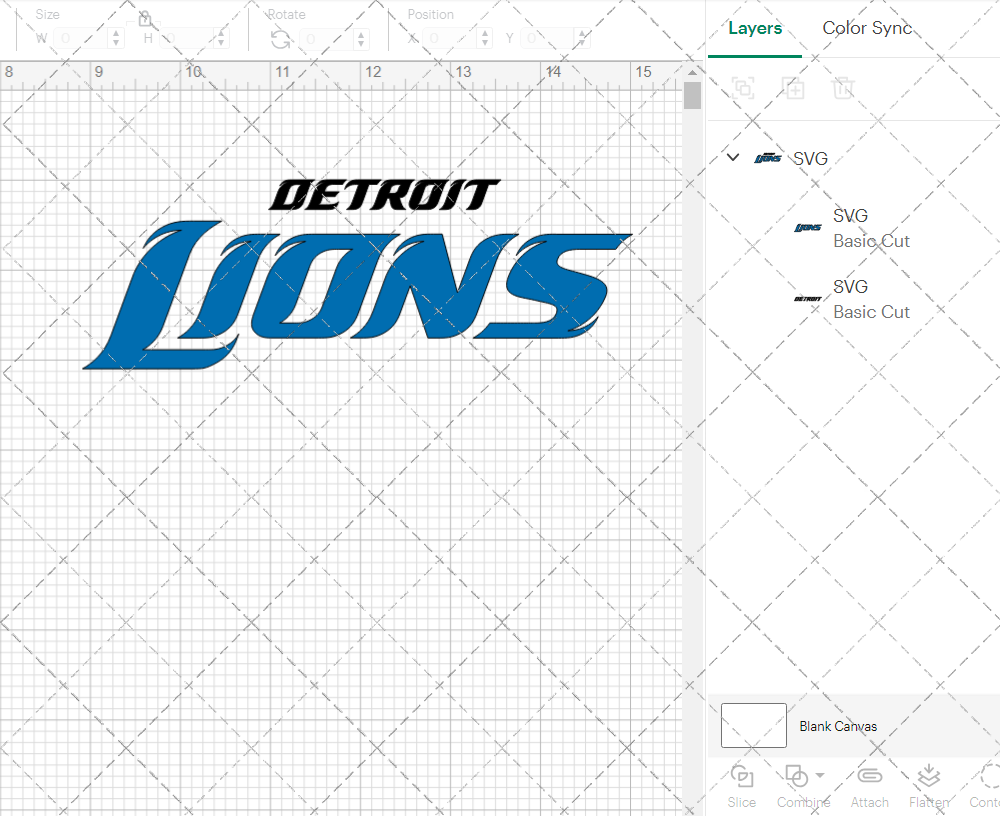
Task: Open the Color Sync tab
Action: (x=867, y=28)
